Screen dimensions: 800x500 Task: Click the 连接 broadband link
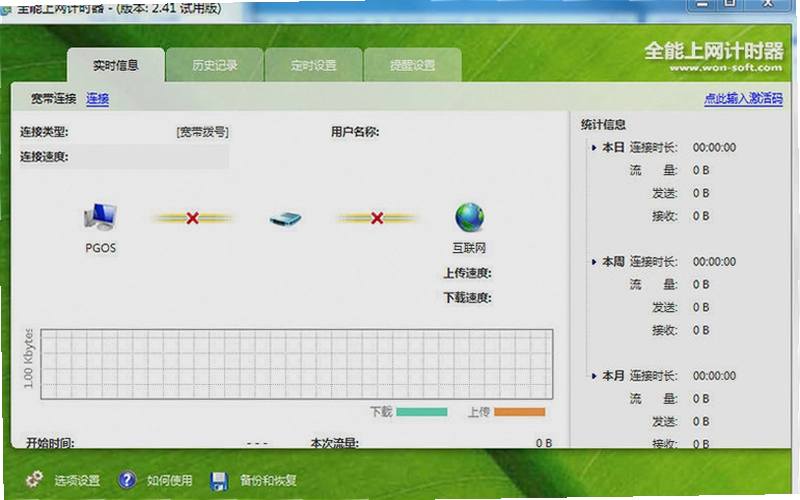[x=97, y=98]
